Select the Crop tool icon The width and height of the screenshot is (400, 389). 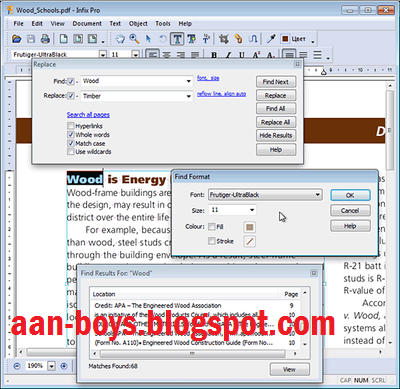point(224,39)
